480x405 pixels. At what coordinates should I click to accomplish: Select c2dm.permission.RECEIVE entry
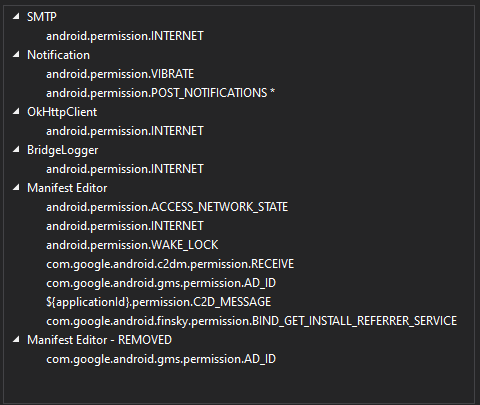(x=170, y=264)
